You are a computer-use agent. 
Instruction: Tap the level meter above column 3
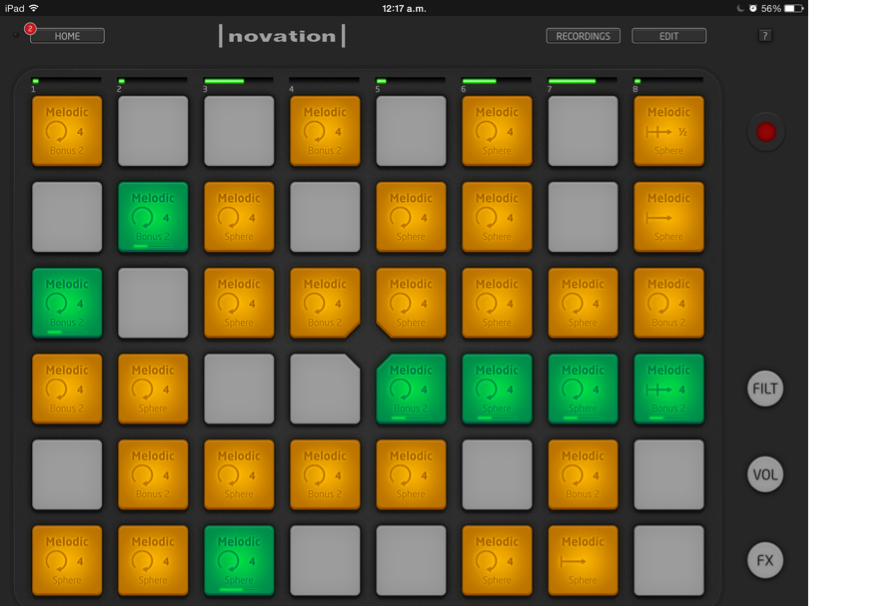(238, 81)
